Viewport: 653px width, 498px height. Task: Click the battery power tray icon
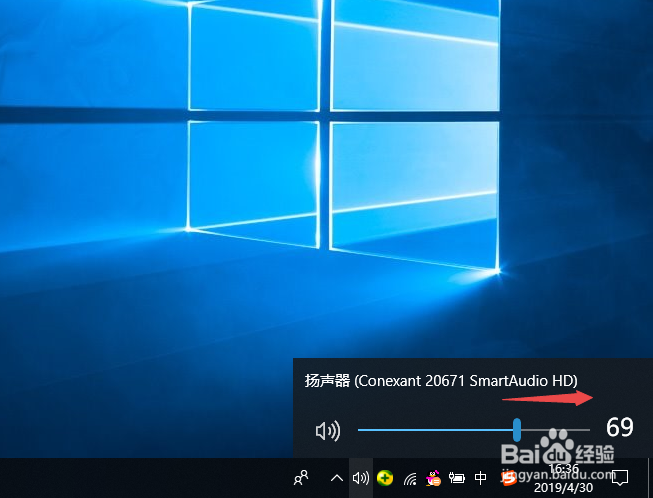(x=456, y=478)
